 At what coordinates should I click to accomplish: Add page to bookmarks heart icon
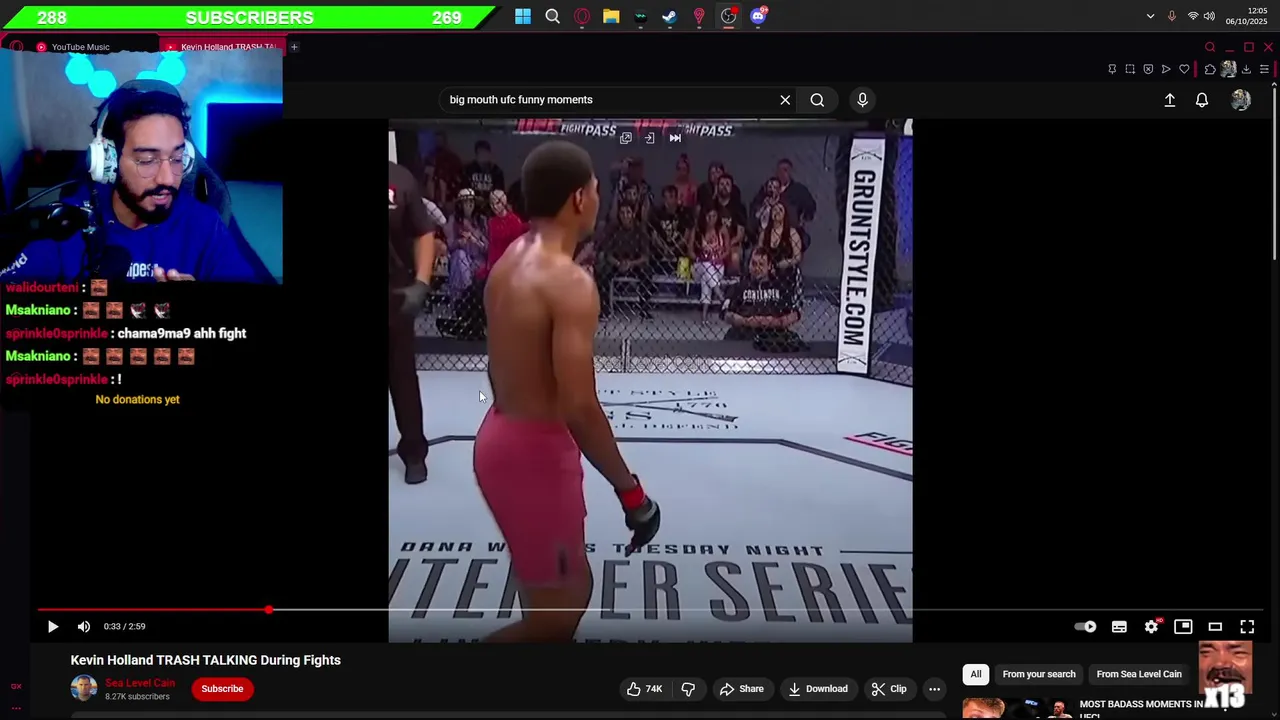pos(1184,69)
